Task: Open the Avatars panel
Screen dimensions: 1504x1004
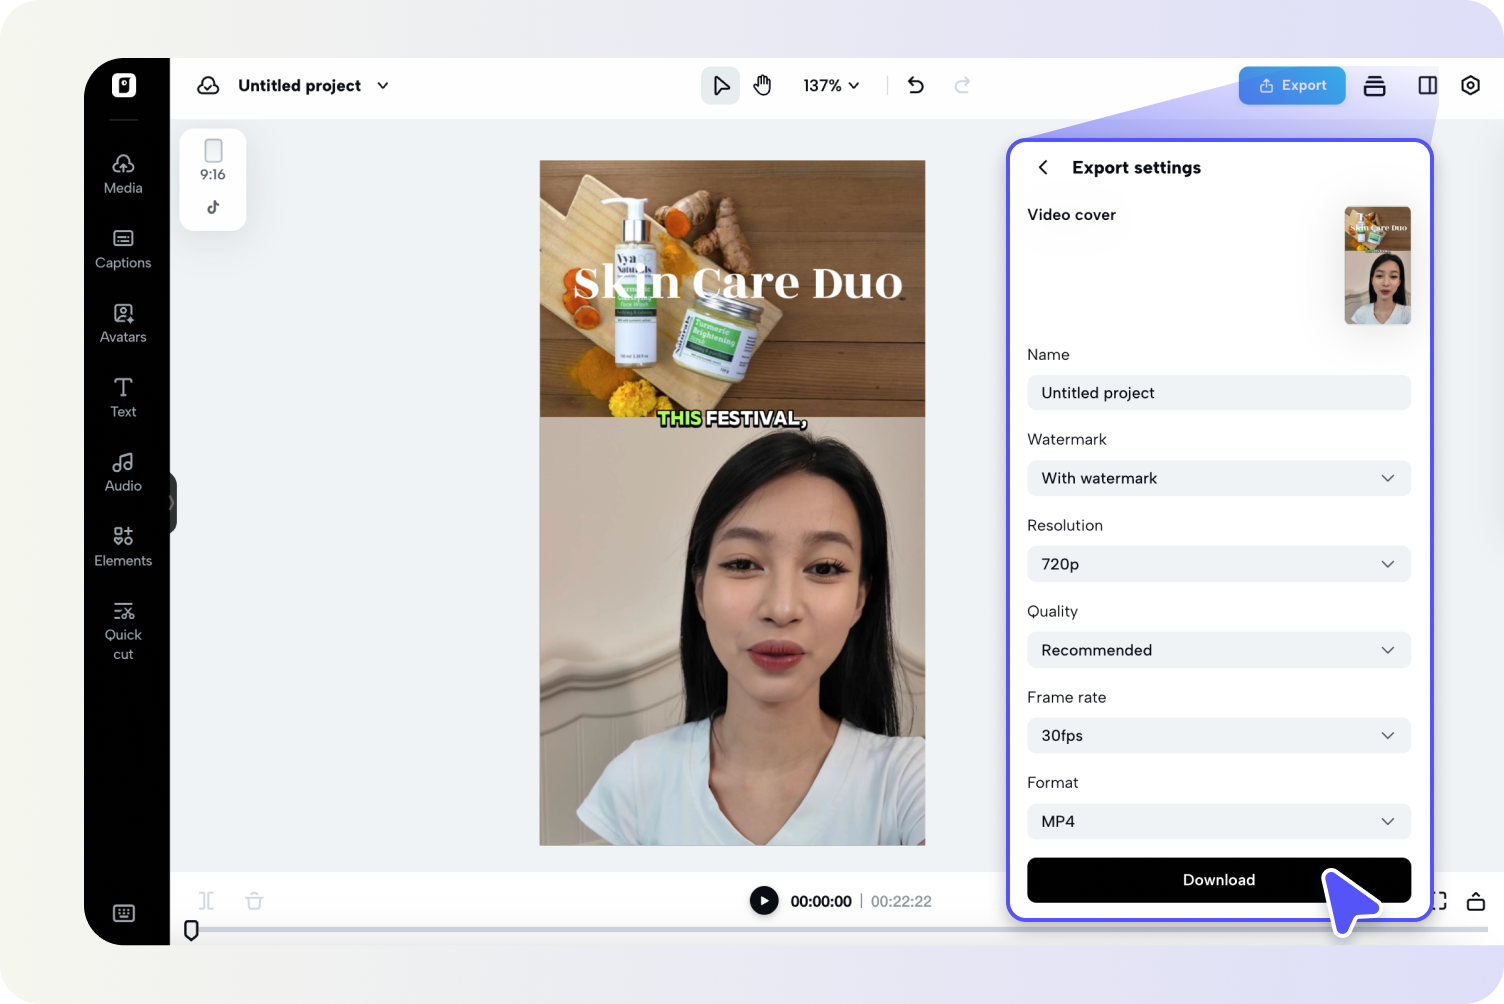Action: 123,323
